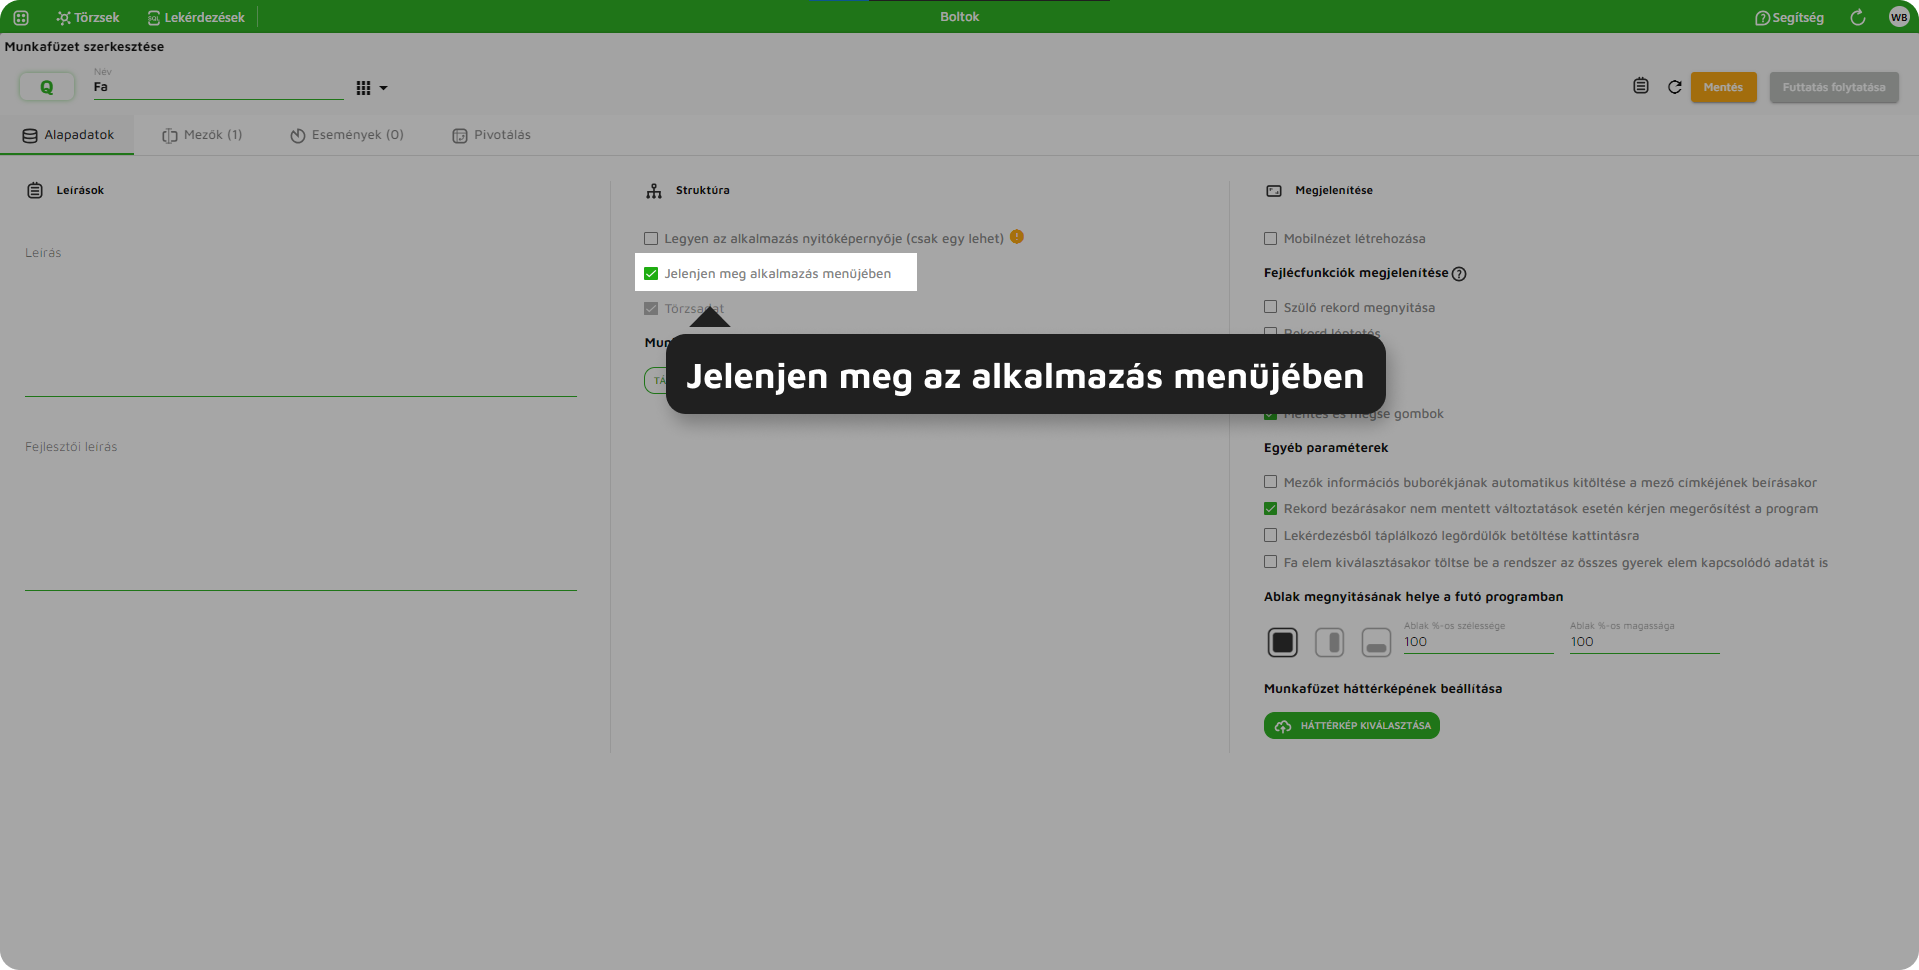Screen dimensions: 1919x970
Task: Open the apps grid icon in top bar
Action: [21, 17]
